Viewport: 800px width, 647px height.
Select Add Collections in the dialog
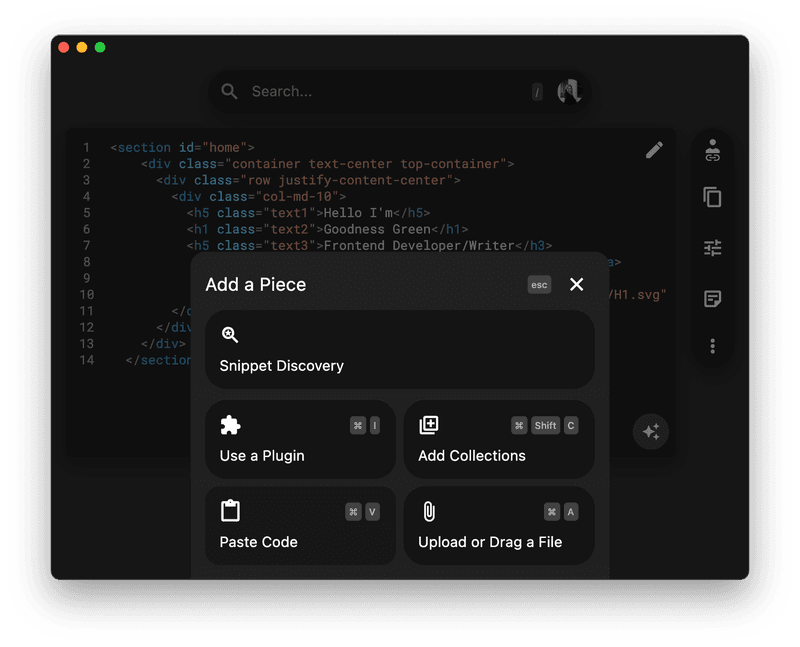[x=498, y=440]
